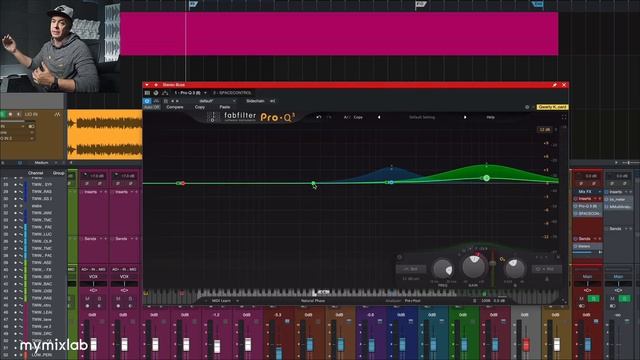This screenshot has height=360, width=640.
Task: Solo the Main output channel
Action: point(624,299)
